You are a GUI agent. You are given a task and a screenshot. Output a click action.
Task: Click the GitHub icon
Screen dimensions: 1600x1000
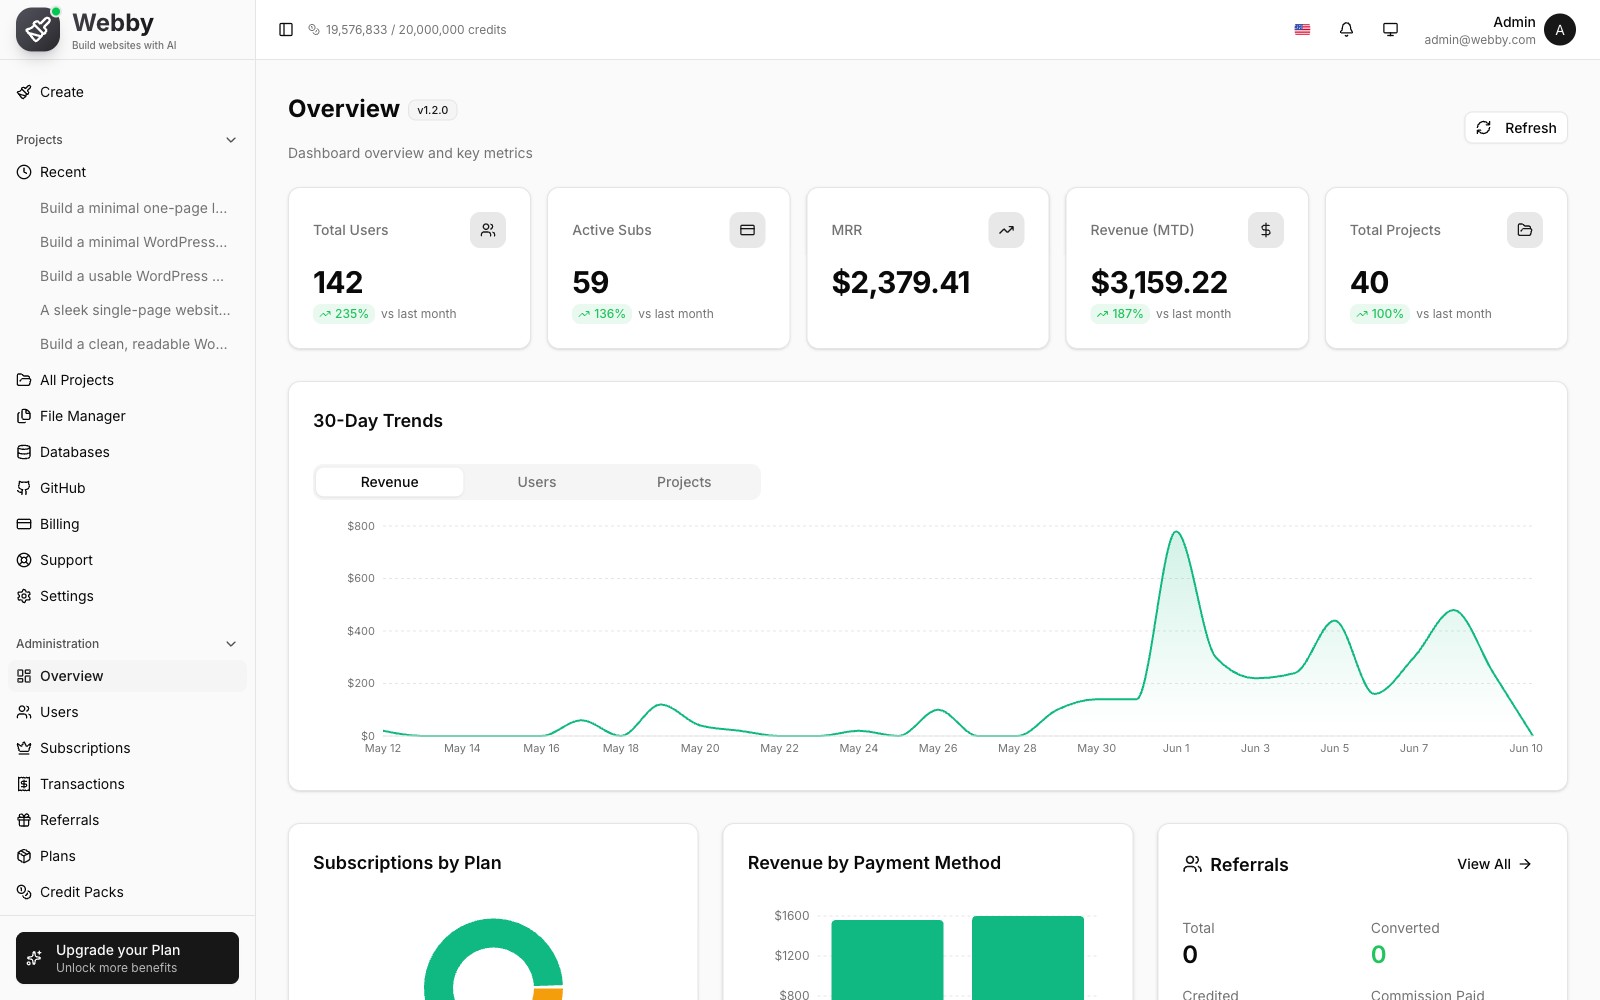tap(24, 488)
